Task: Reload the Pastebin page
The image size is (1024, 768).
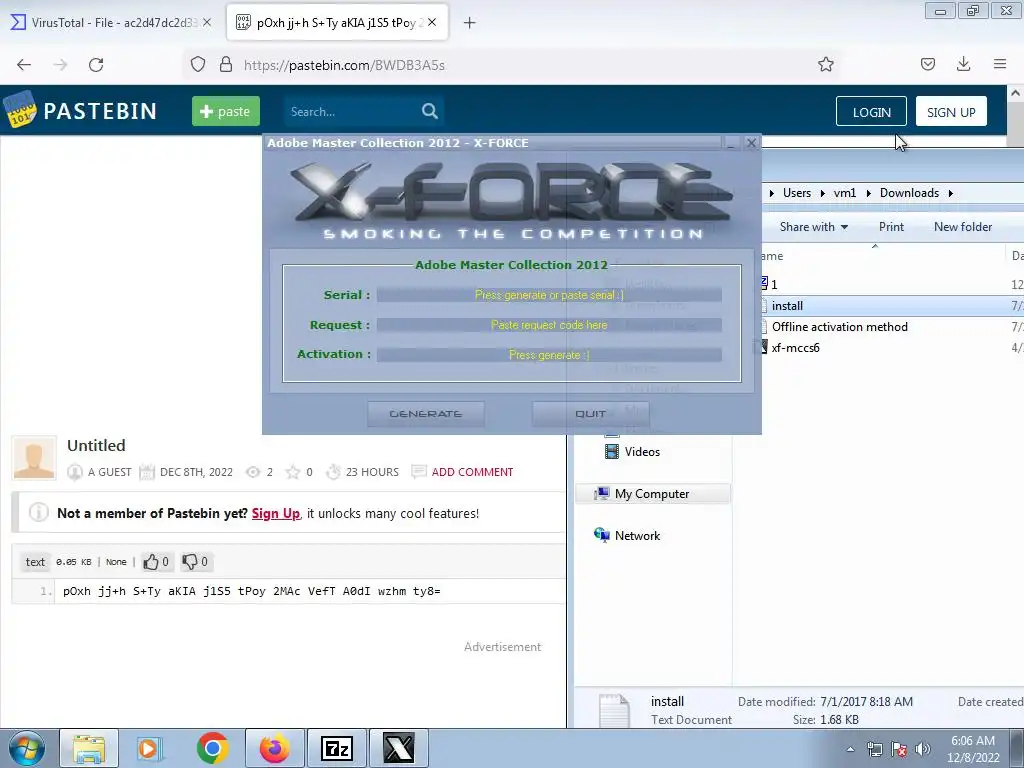Action: 96,65
